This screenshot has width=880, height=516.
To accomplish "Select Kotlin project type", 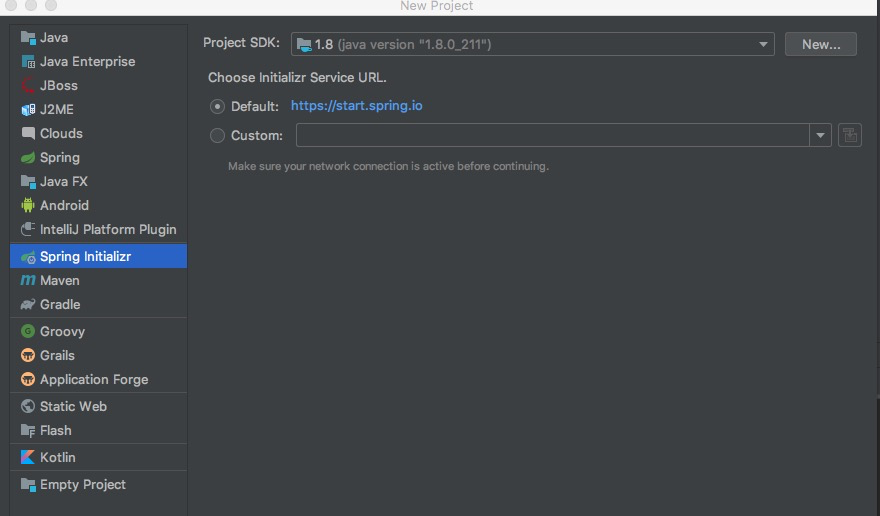I will [x=98, y=458].
